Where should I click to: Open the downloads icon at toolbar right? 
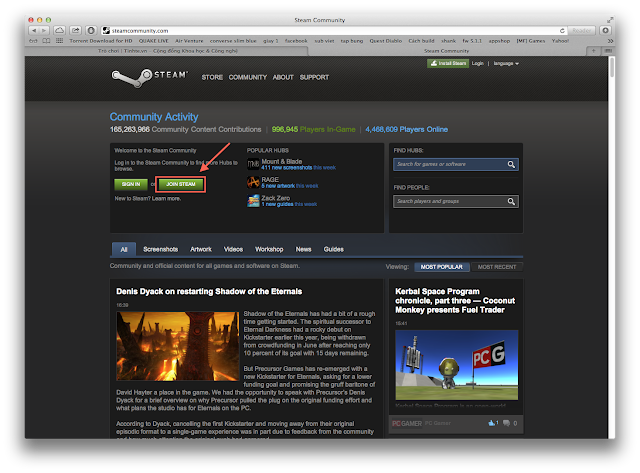click(x=605, y=31)
